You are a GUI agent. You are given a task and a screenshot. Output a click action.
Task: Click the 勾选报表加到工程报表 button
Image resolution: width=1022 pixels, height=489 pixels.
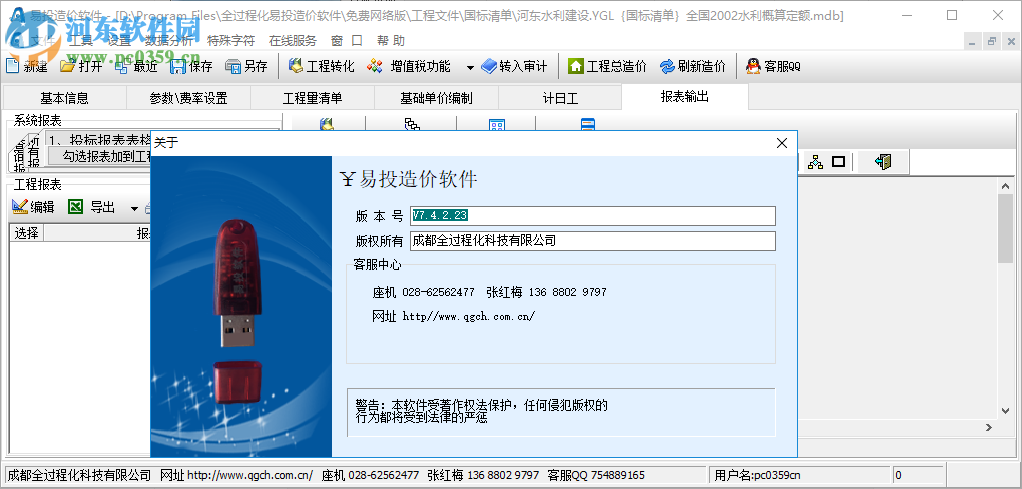coord(100,156)
